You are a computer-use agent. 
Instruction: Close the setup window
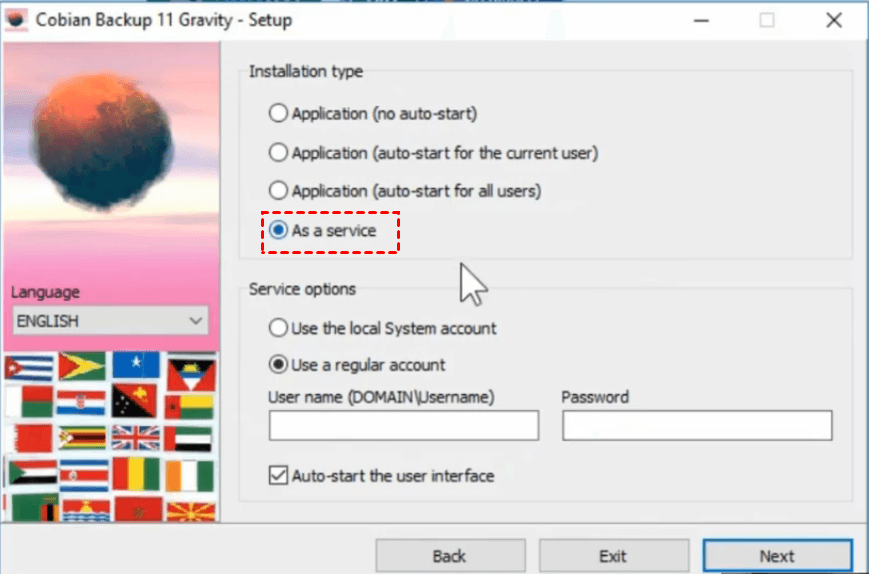coord(834,20)
